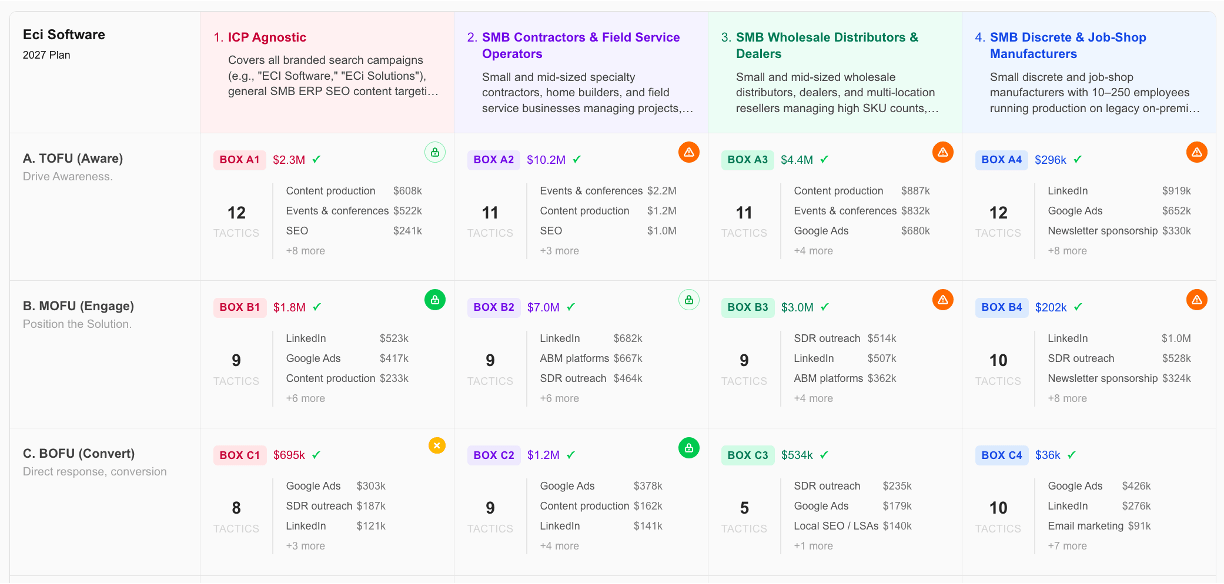Click the solid green lock icon in BOX B1
1224x584 pixels.
[435, 299]
